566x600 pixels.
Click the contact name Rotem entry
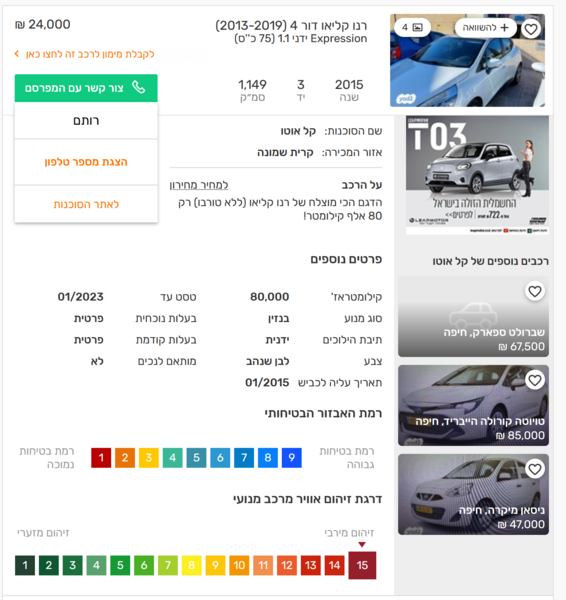(86, 121)
